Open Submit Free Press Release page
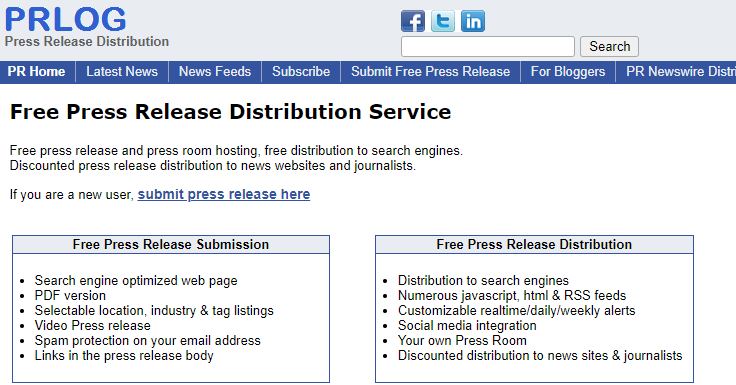Screen dimensions: 736x385 point(430,71)
